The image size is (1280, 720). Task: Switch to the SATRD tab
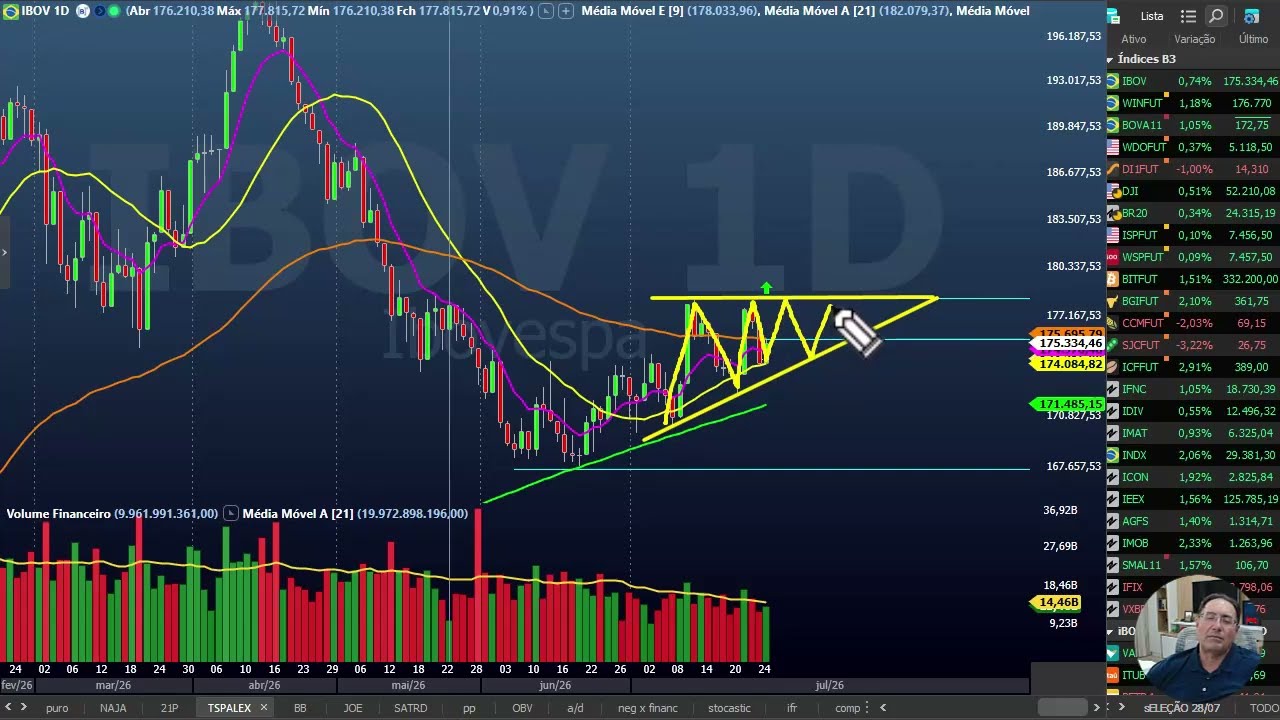click(411, 708)
